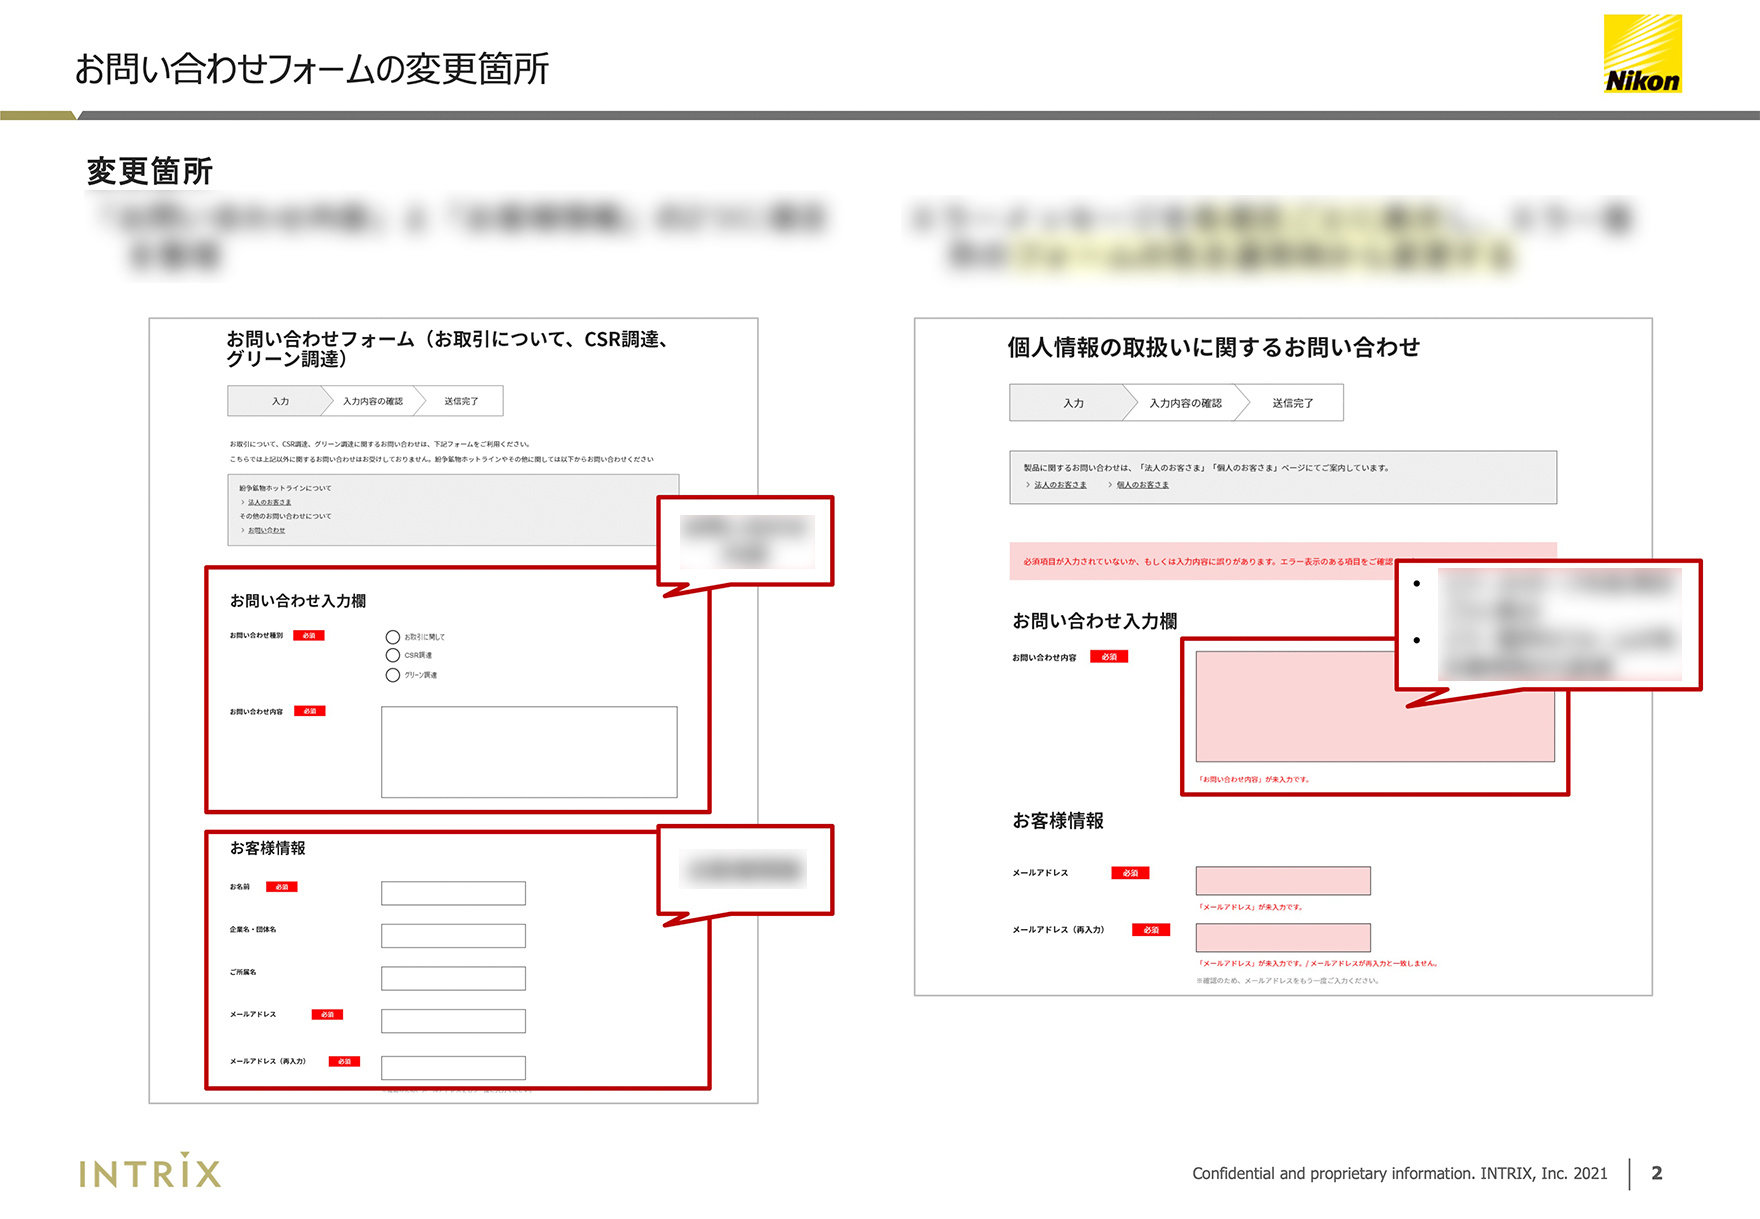Click the Confidential and proprietary information footer

click(x=1400, y=1173)
